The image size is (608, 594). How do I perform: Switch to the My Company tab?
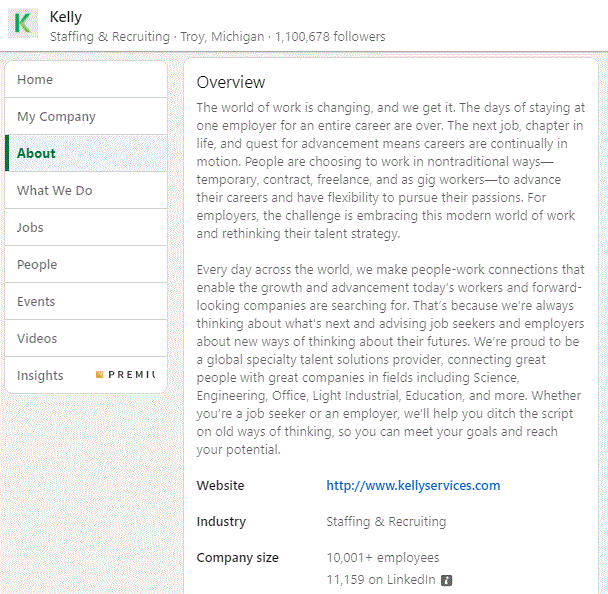tap(56, 117)
